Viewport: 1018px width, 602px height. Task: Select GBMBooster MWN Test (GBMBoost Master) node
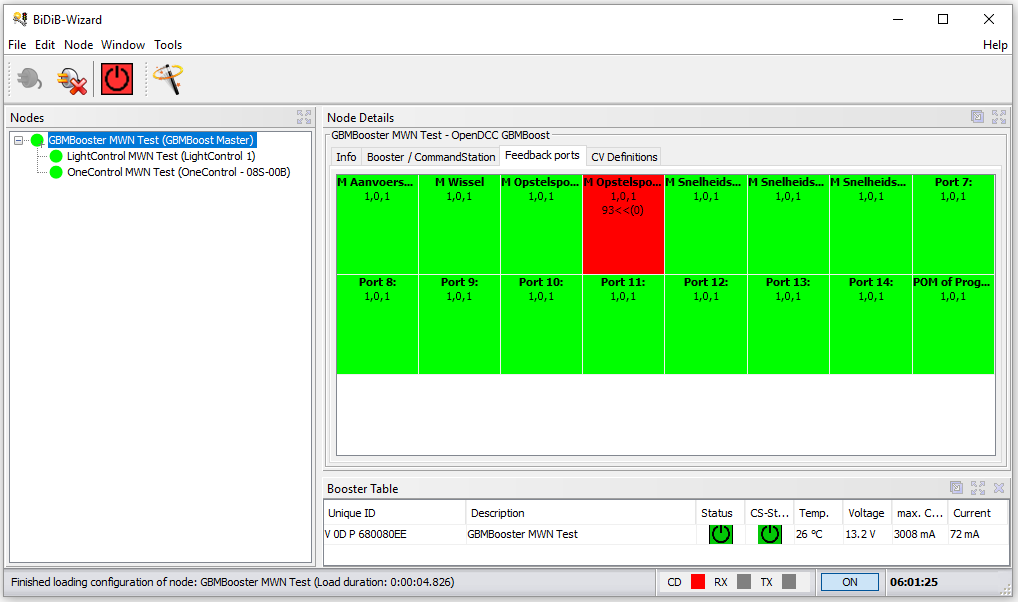(x=151, y=140)
